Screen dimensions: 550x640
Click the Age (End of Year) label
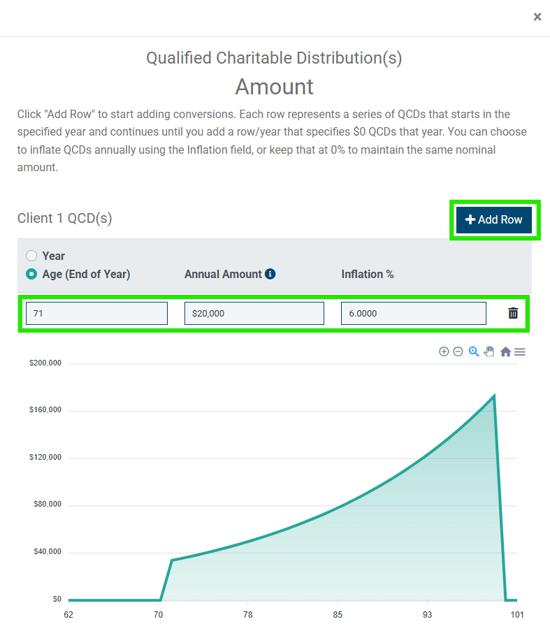(86, 274)
